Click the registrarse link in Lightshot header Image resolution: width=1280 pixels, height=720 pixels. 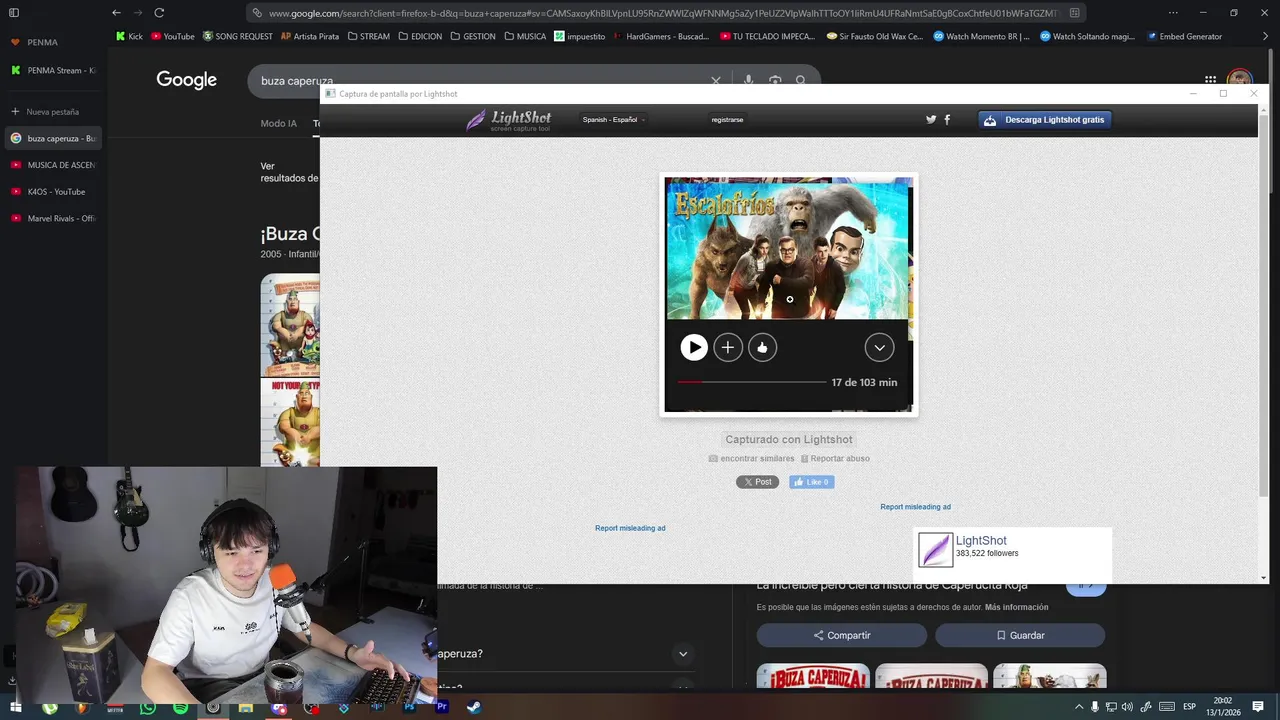(x=727, y=119)
